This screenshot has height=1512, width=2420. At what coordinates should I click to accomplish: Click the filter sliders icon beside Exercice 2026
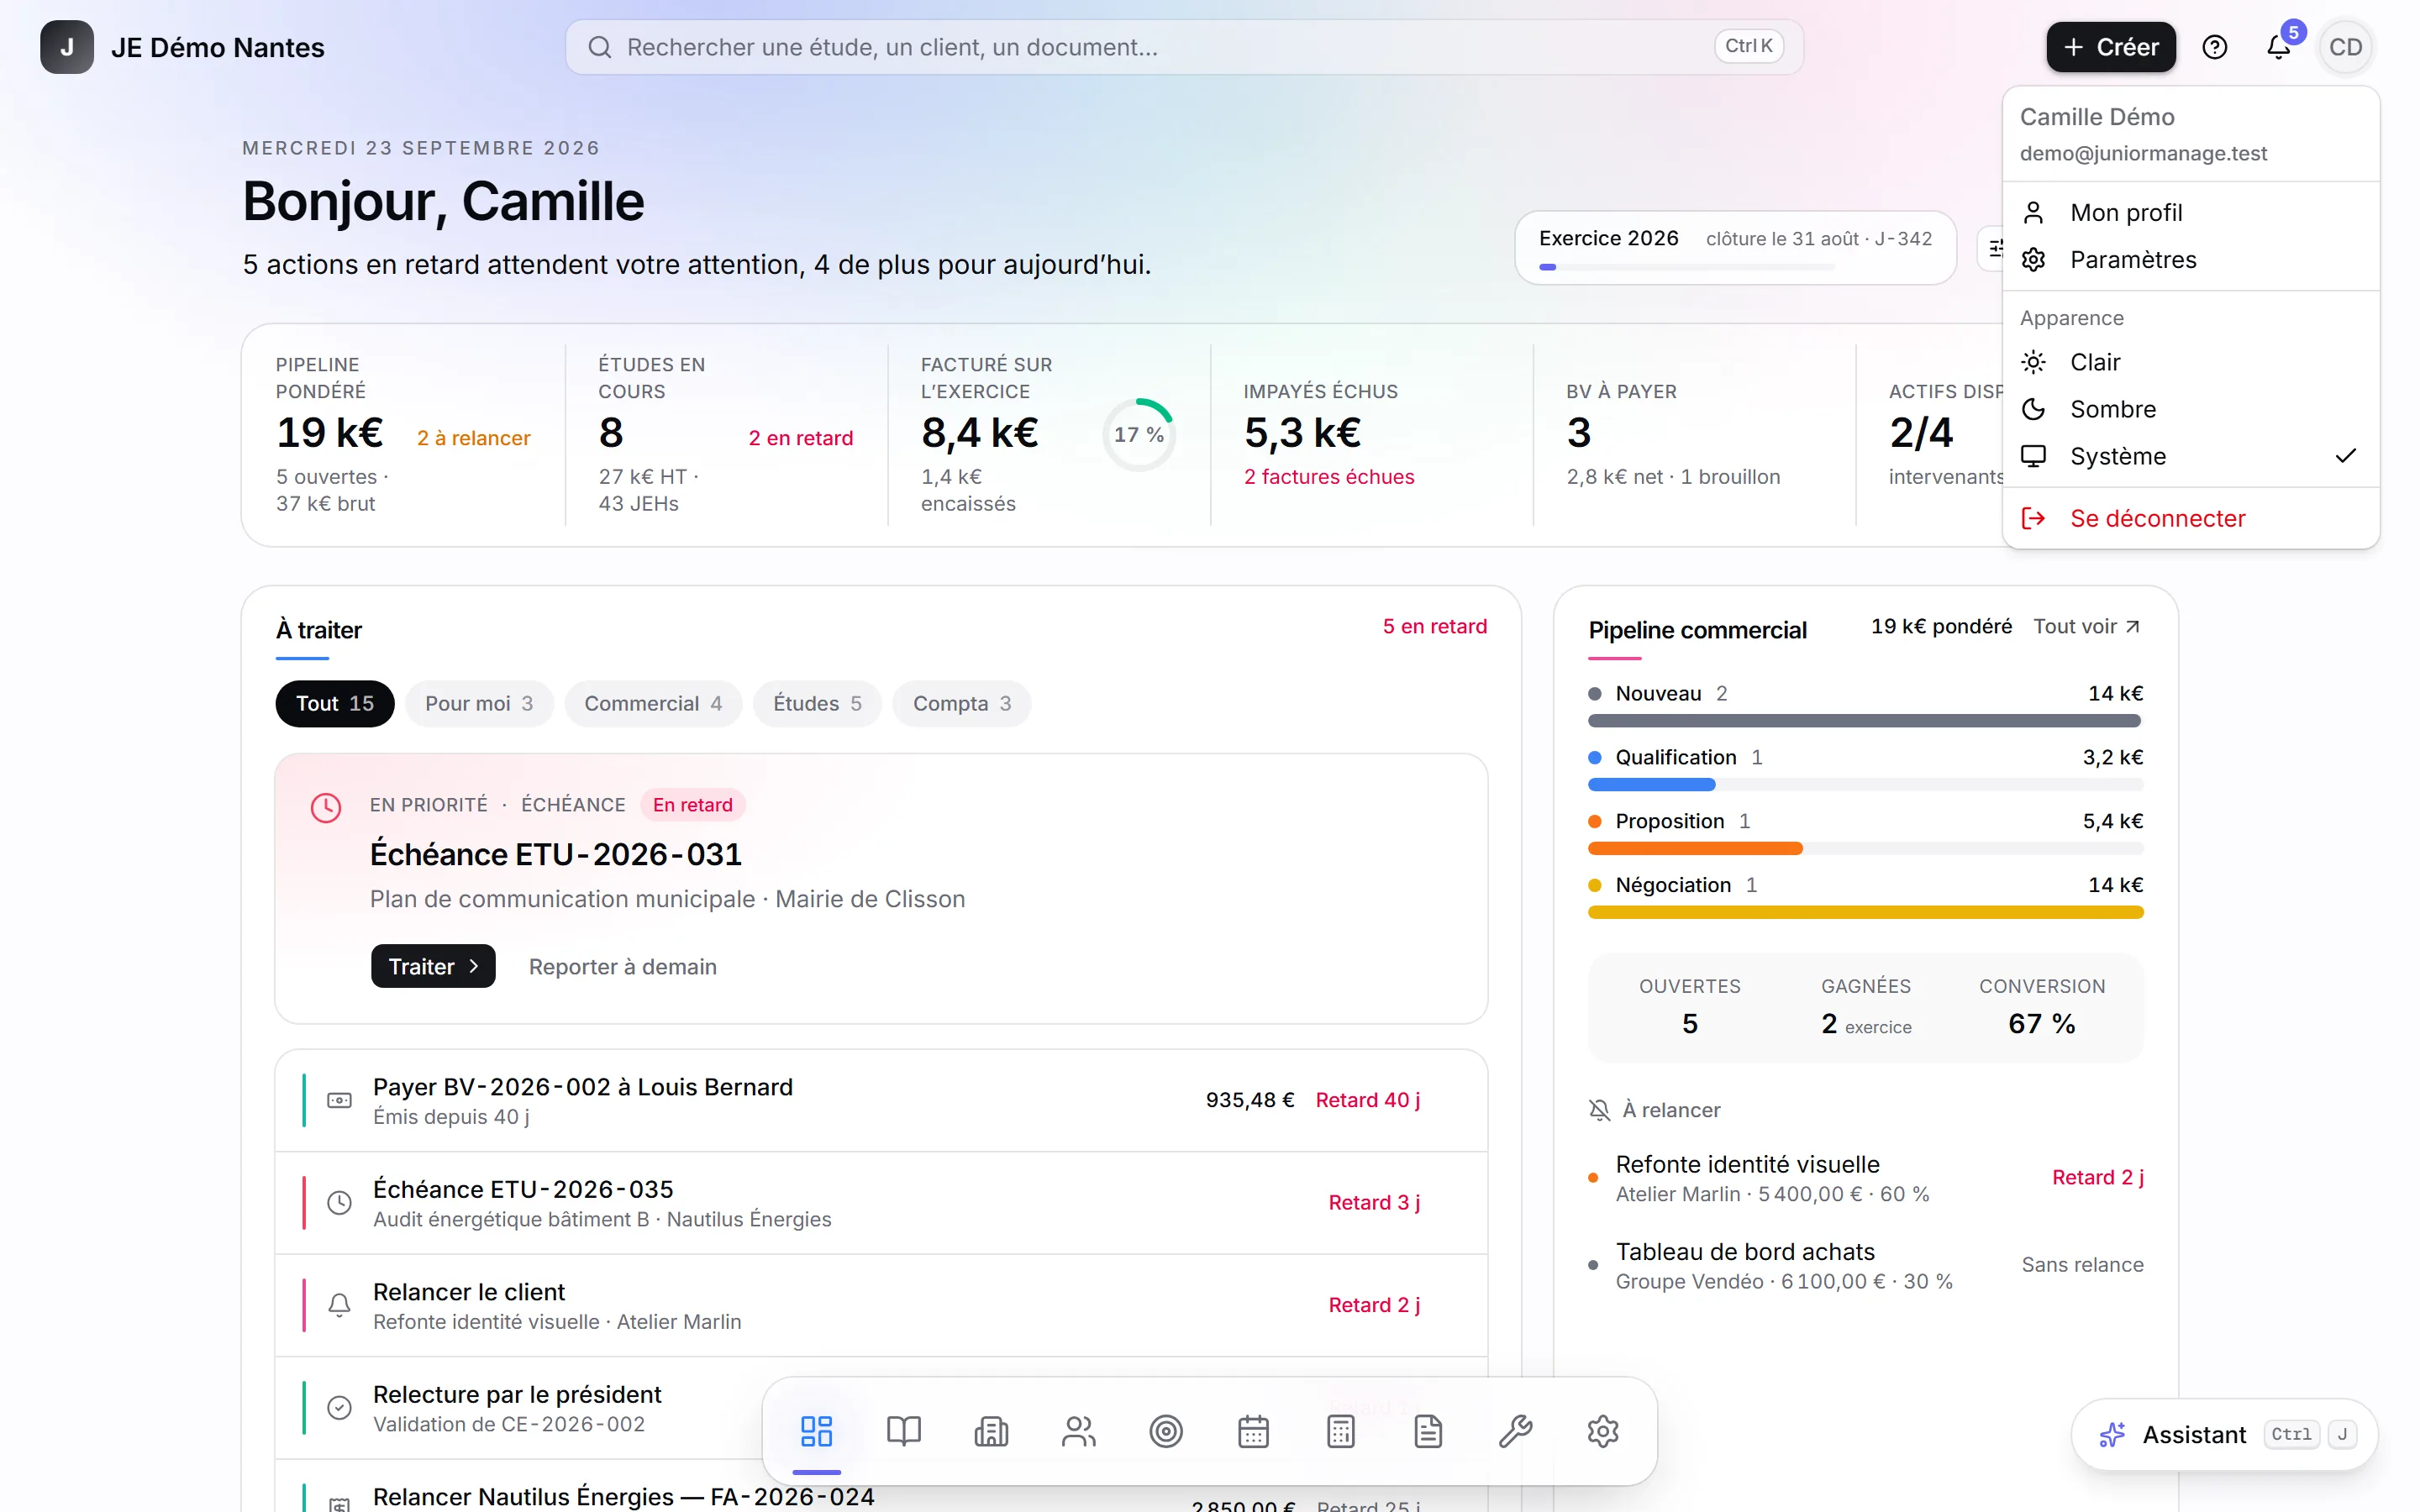[1995, 248]
